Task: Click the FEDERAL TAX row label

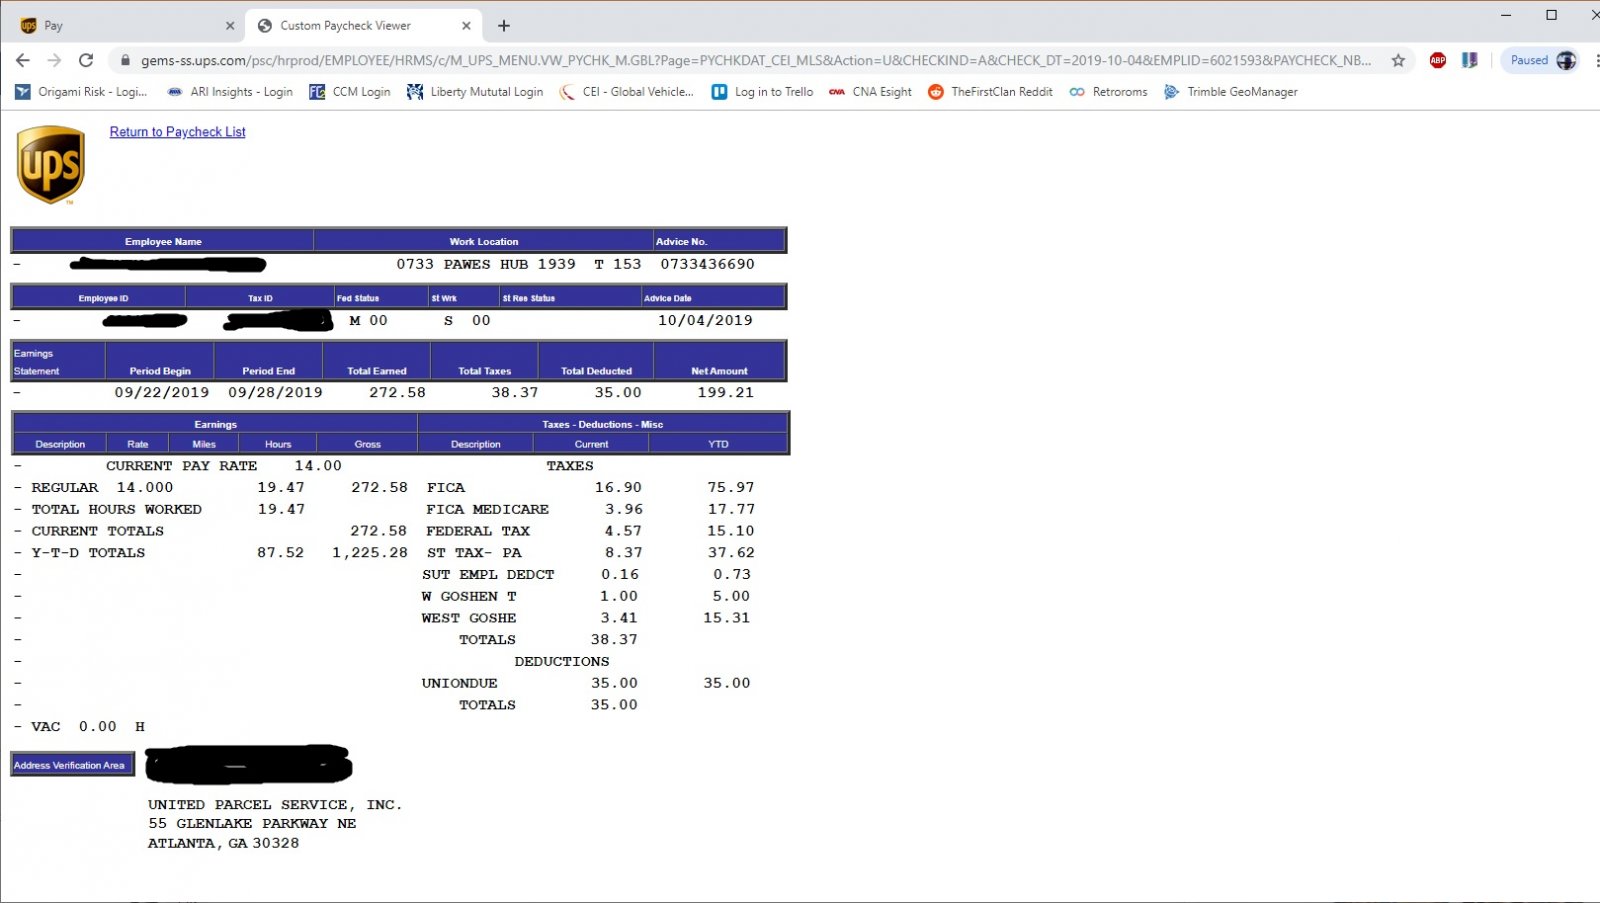Action: (x=478, y=531)
